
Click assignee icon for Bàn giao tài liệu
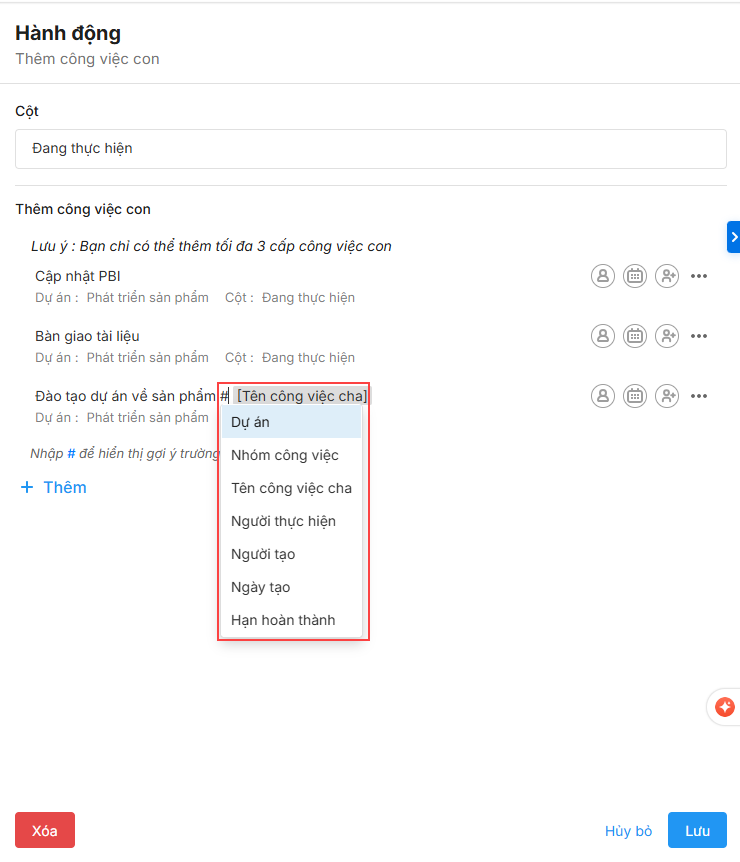click(x=602, y=336)
